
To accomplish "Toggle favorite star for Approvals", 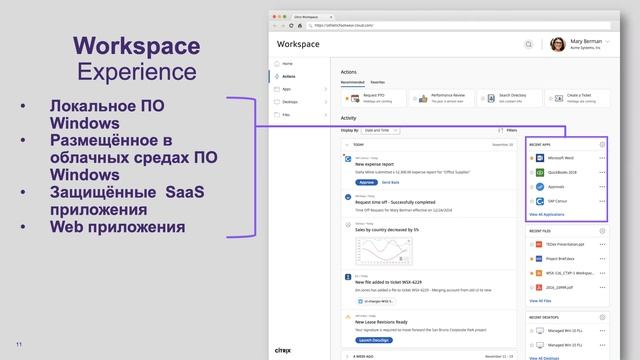I will (531, 187).
